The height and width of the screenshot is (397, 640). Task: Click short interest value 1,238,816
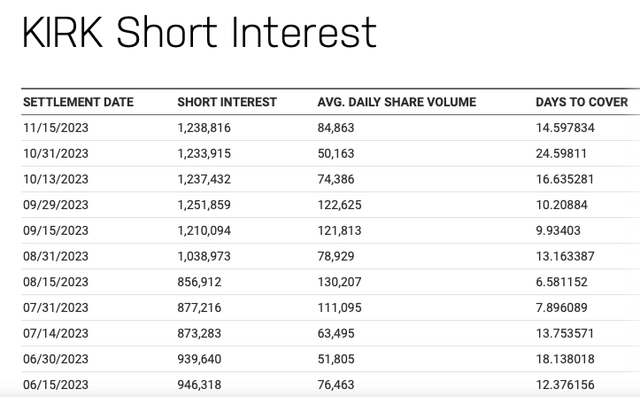204,128
